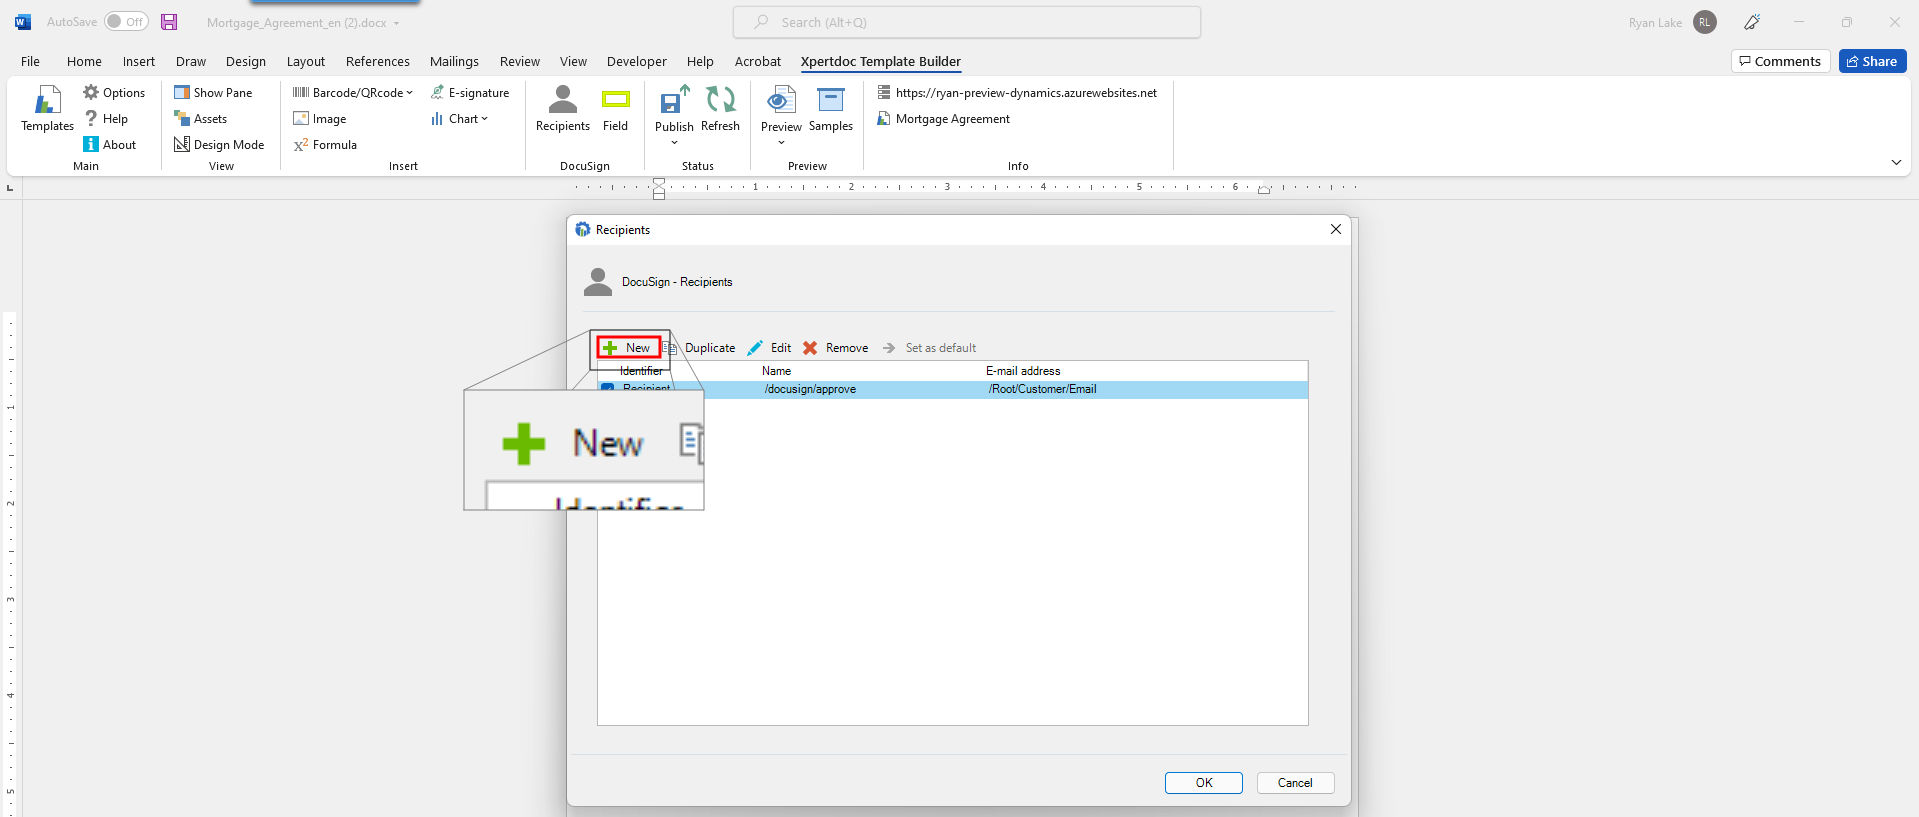Cancel the Recipients dialog
Screen dimensions: 1919x817
1295,783
